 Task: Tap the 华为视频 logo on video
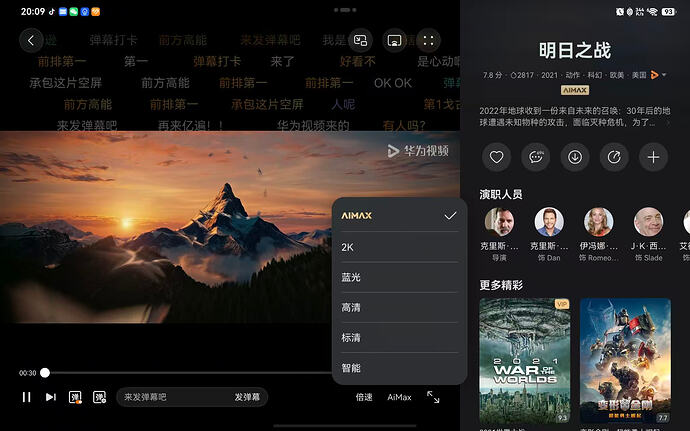pyautogui.click(x=418, y=151)
